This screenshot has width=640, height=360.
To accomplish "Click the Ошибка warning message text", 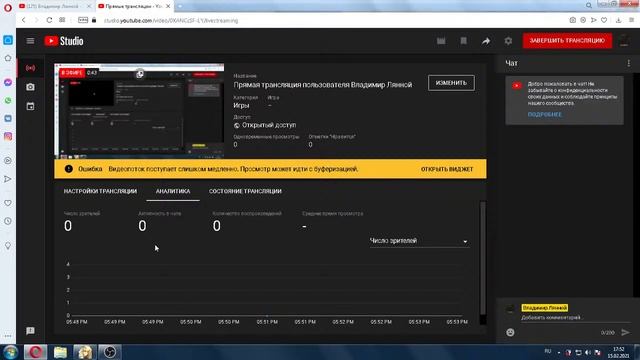I will pyautogui.click(x=233, y=169).
